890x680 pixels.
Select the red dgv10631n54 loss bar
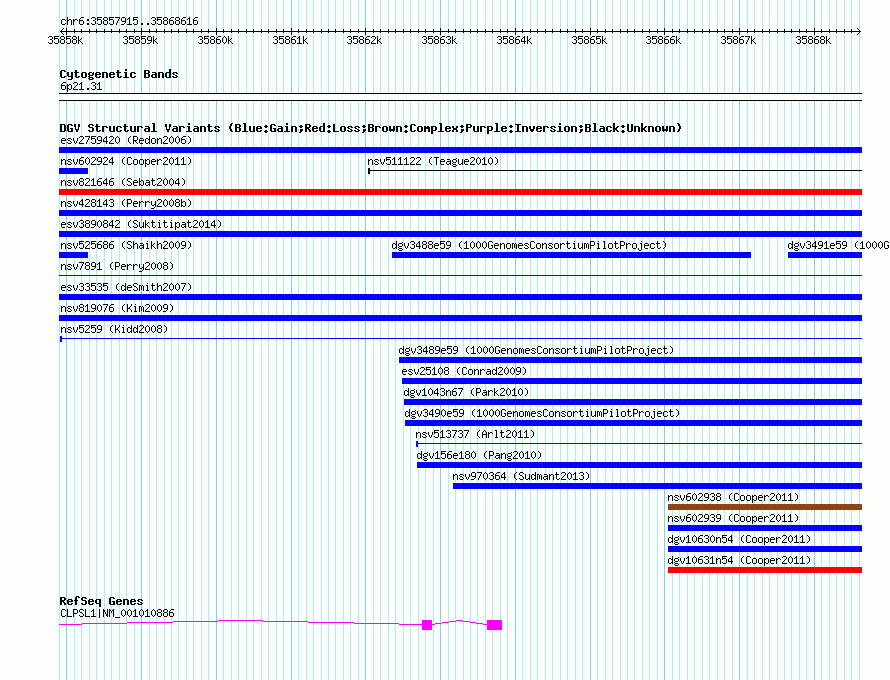tap(764, 570)
